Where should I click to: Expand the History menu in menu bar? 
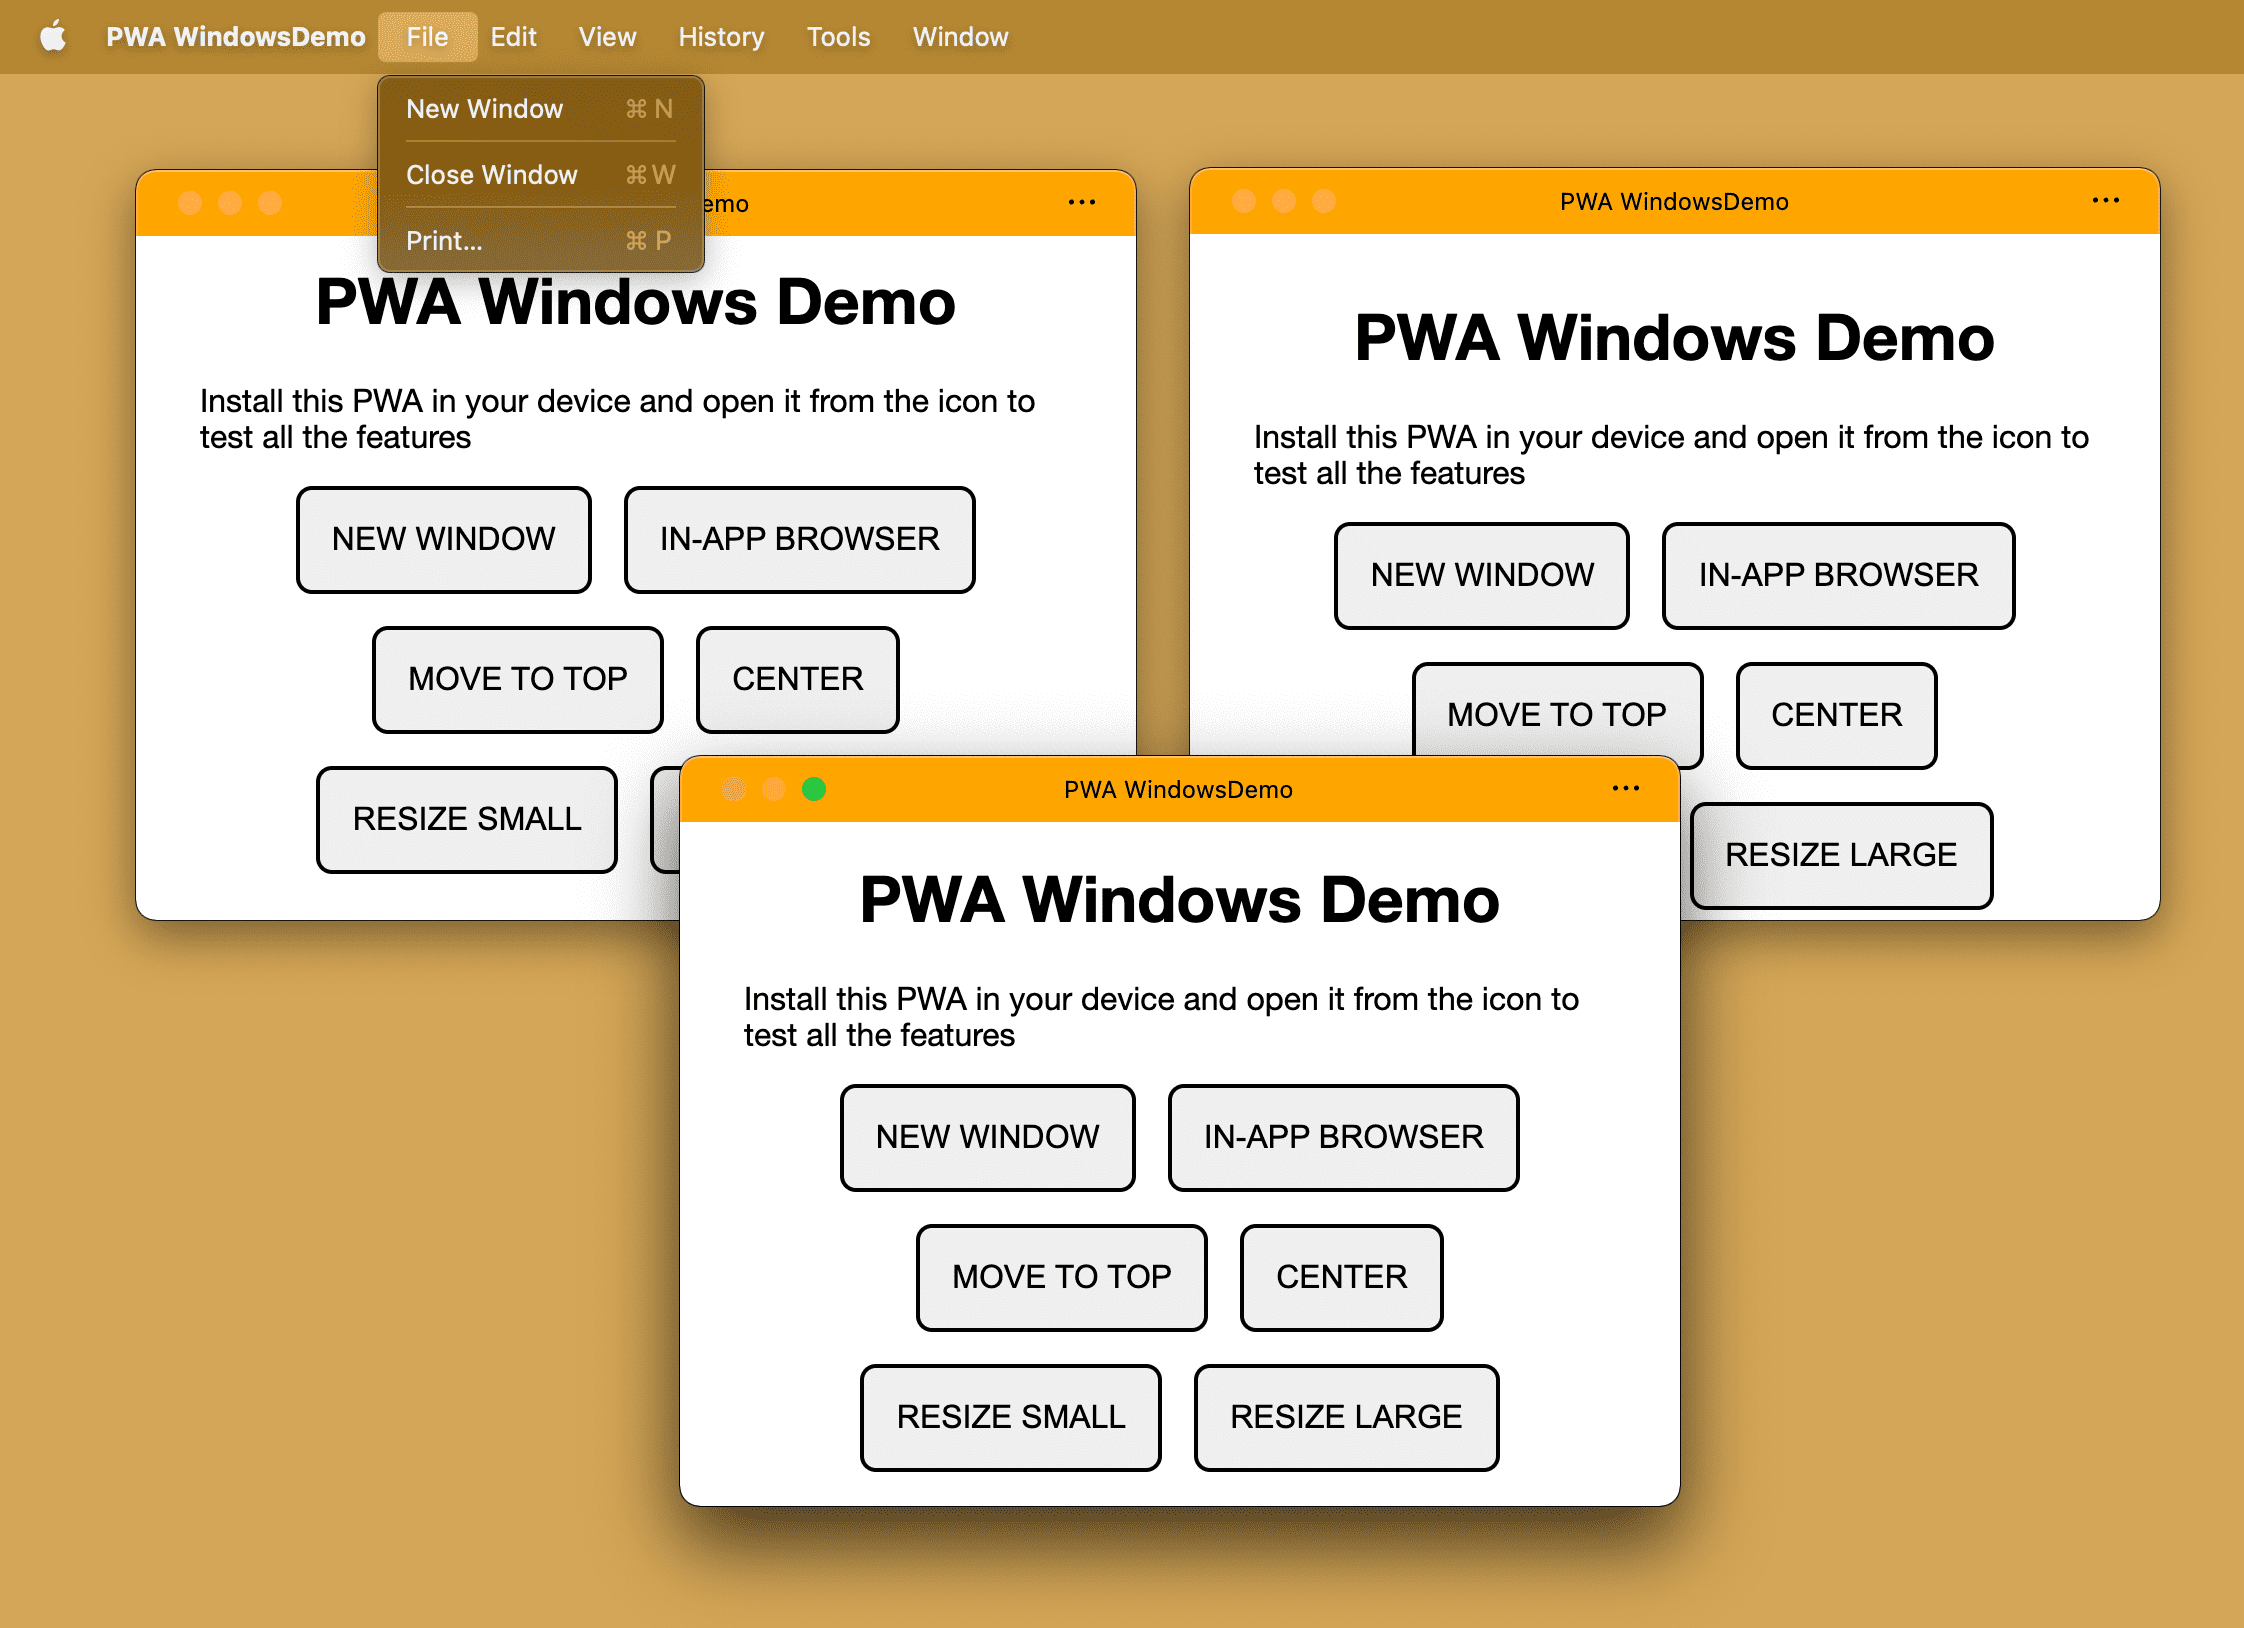(x=723, y=35)
